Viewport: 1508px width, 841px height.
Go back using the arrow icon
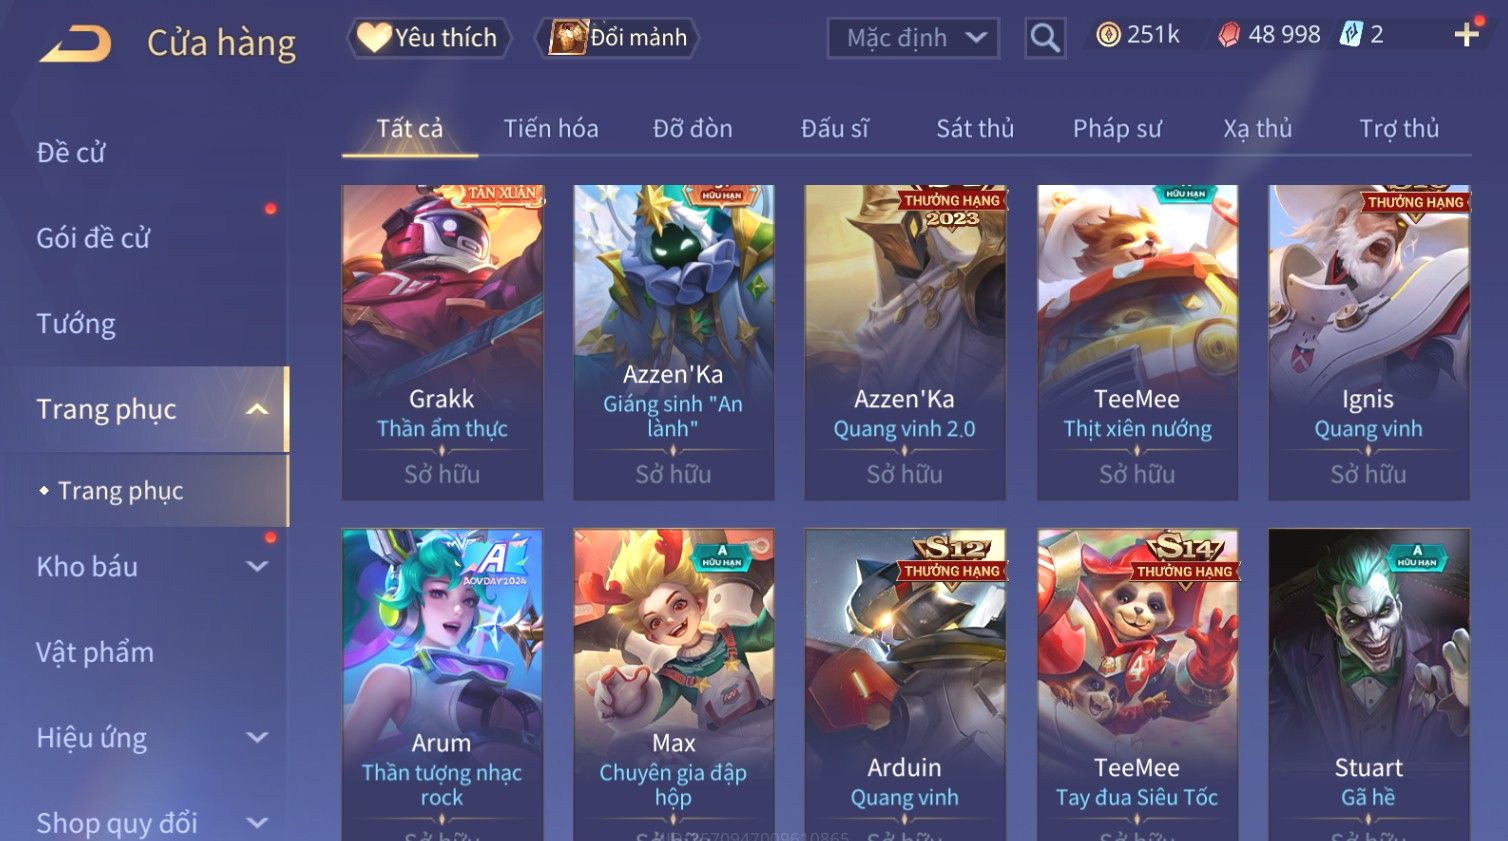[x=75, y=44]
